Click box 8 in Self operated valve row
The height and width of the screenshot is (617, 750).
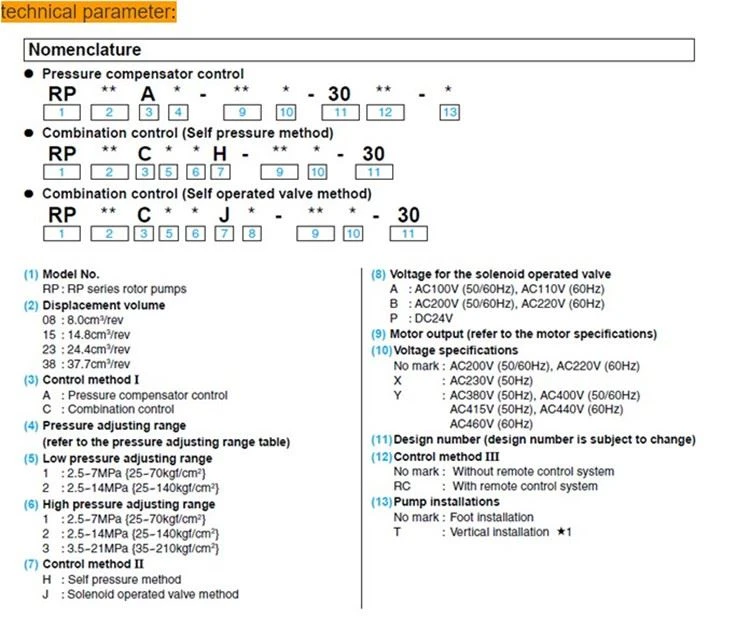(252, 233)
